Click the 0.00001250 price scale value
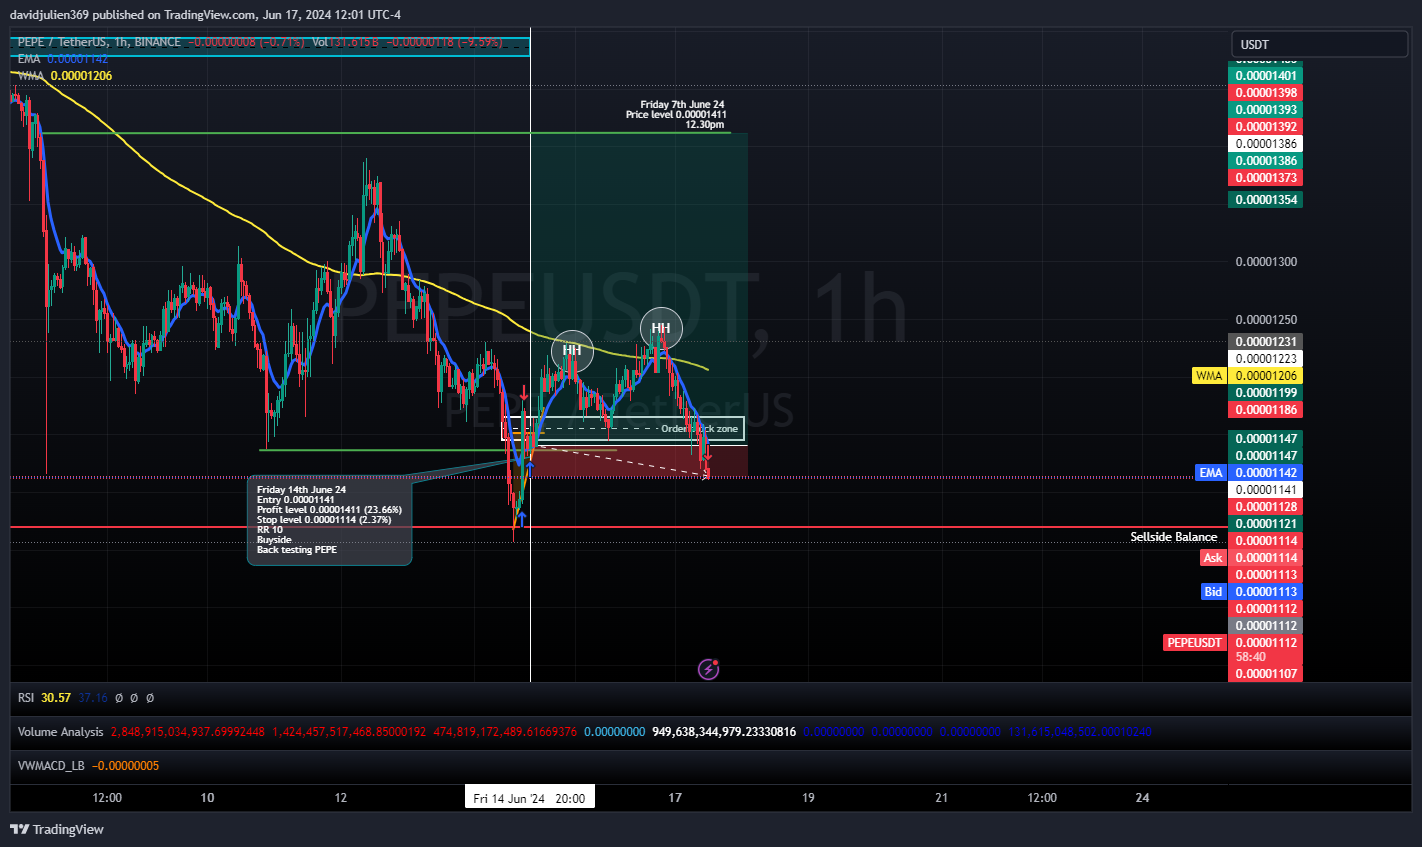Image resolution: width=1422 pixels, height=847 pixels. click(1266, 320)
